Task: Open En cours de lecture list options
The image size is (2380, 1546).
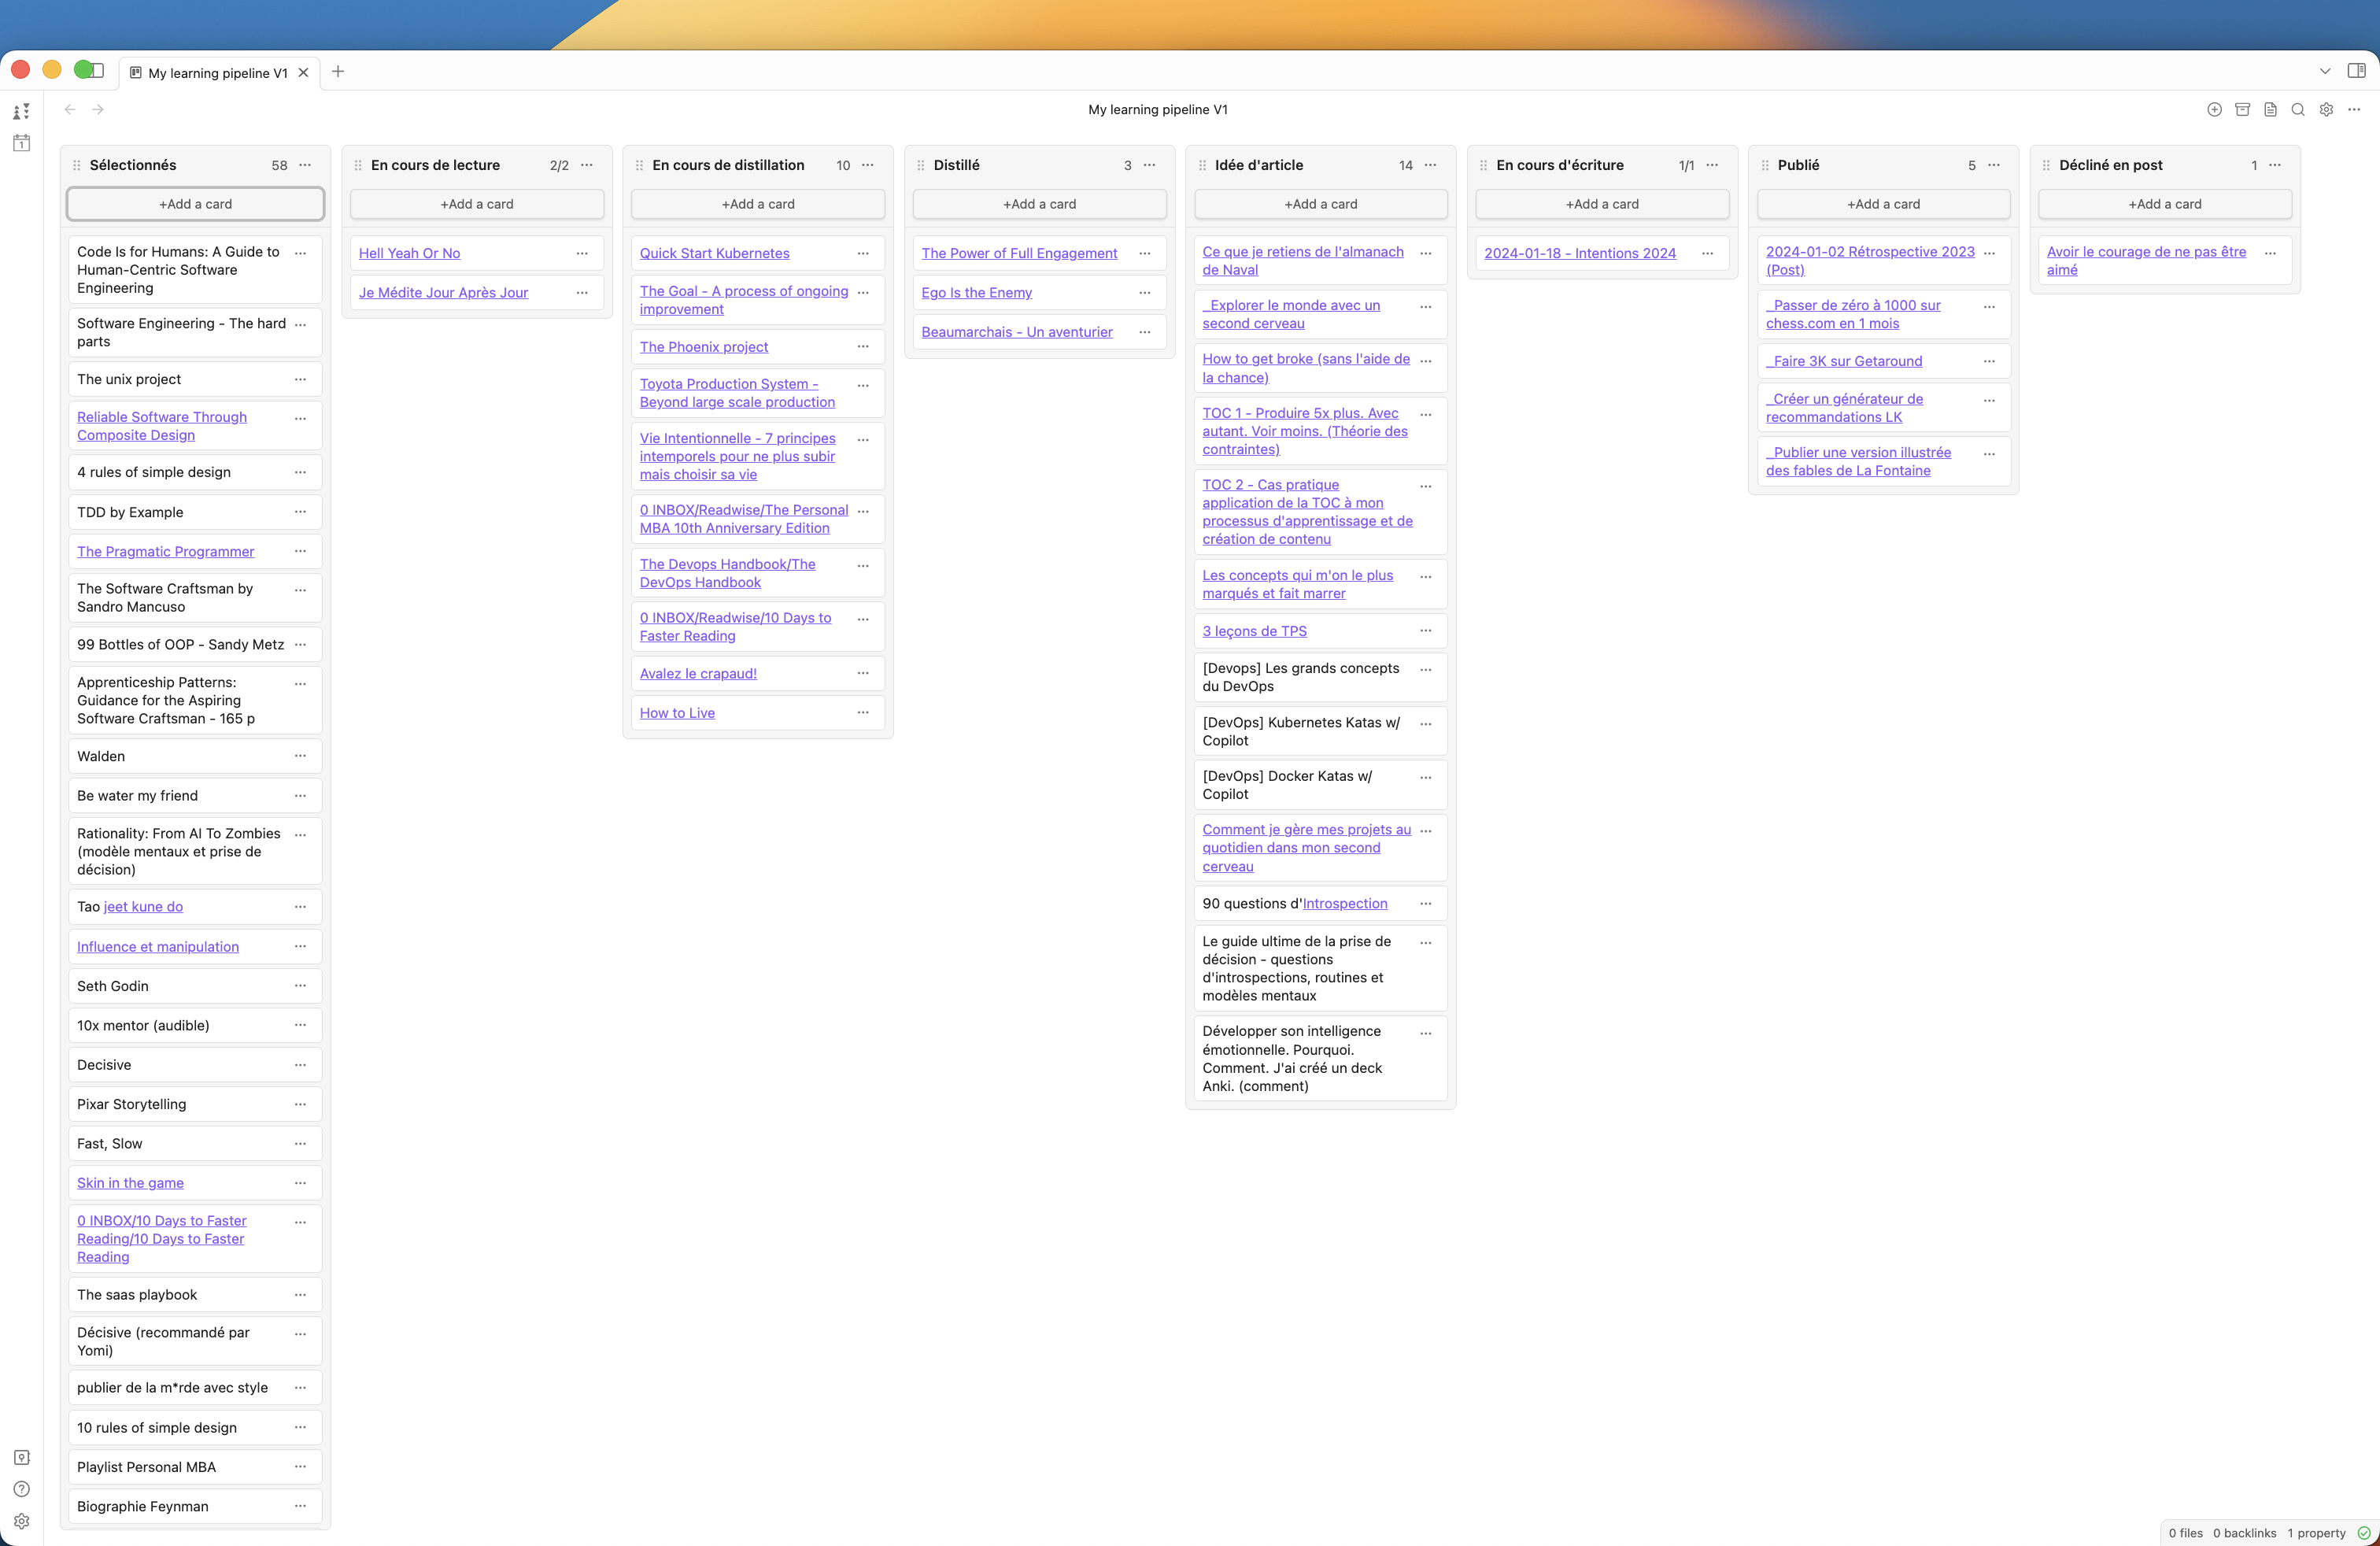Action: [587, 165]
